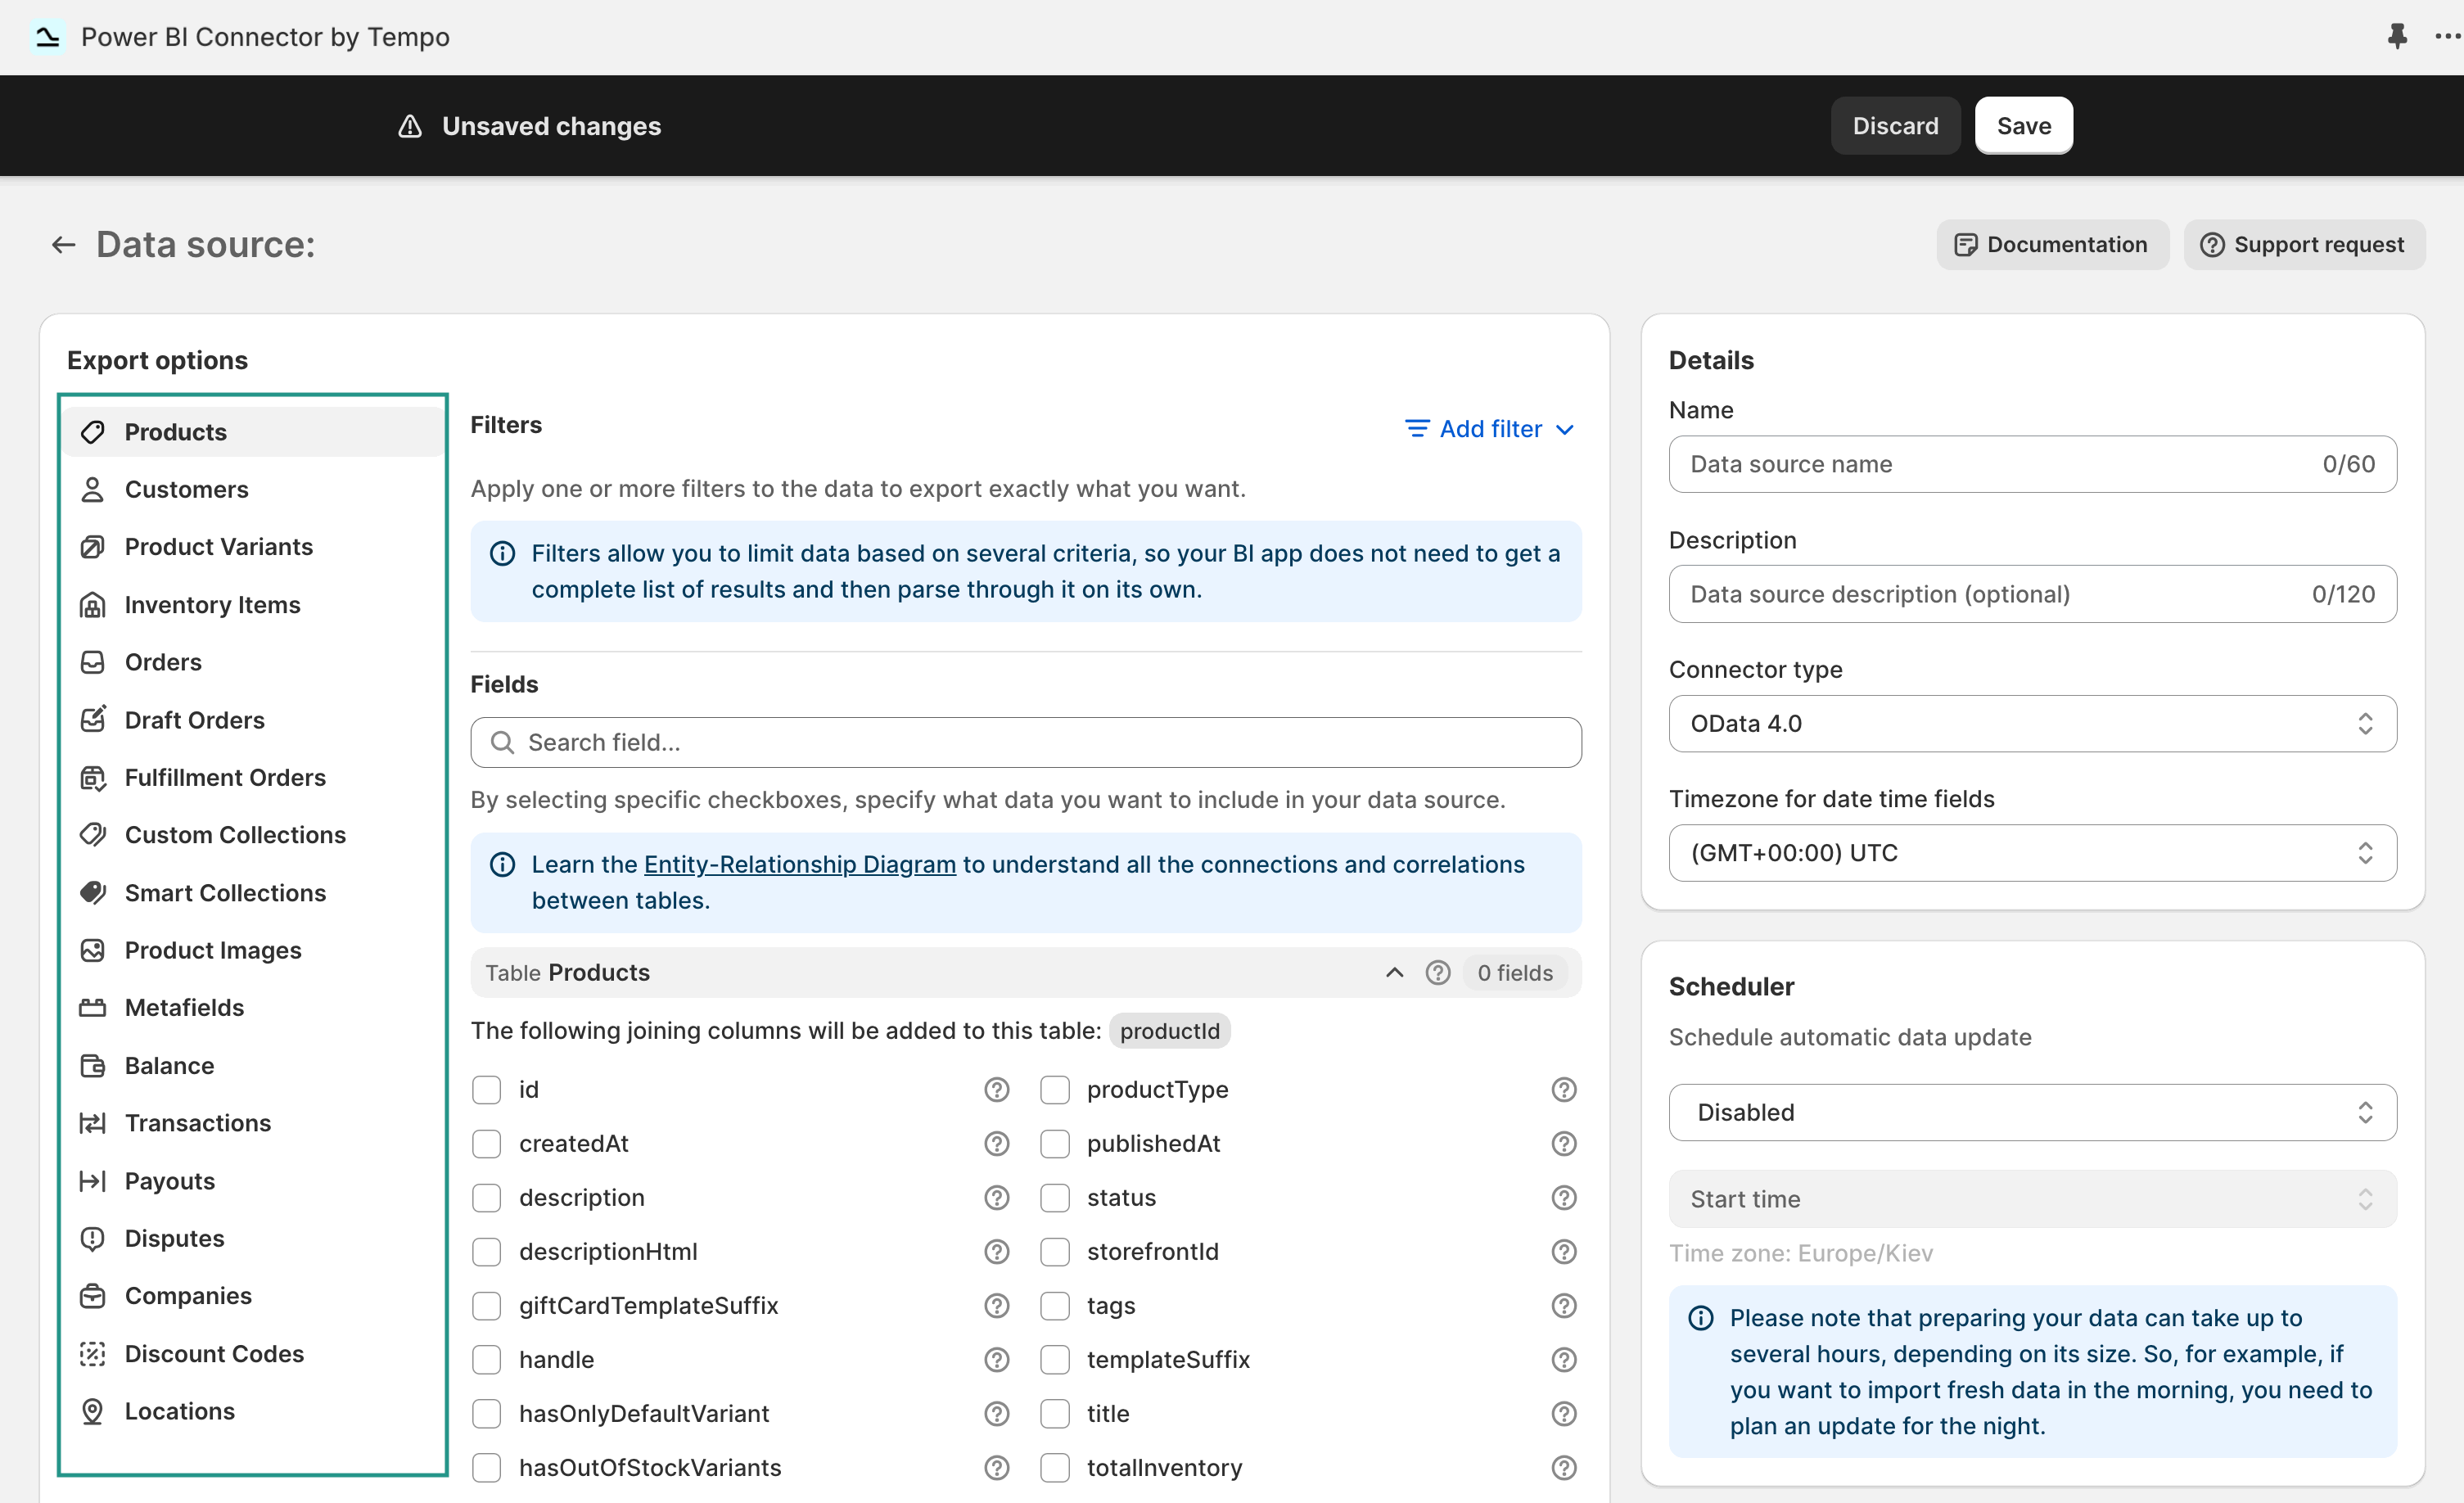Click the Save button
2464x1503 pixels.
[x=2023, y=125]
